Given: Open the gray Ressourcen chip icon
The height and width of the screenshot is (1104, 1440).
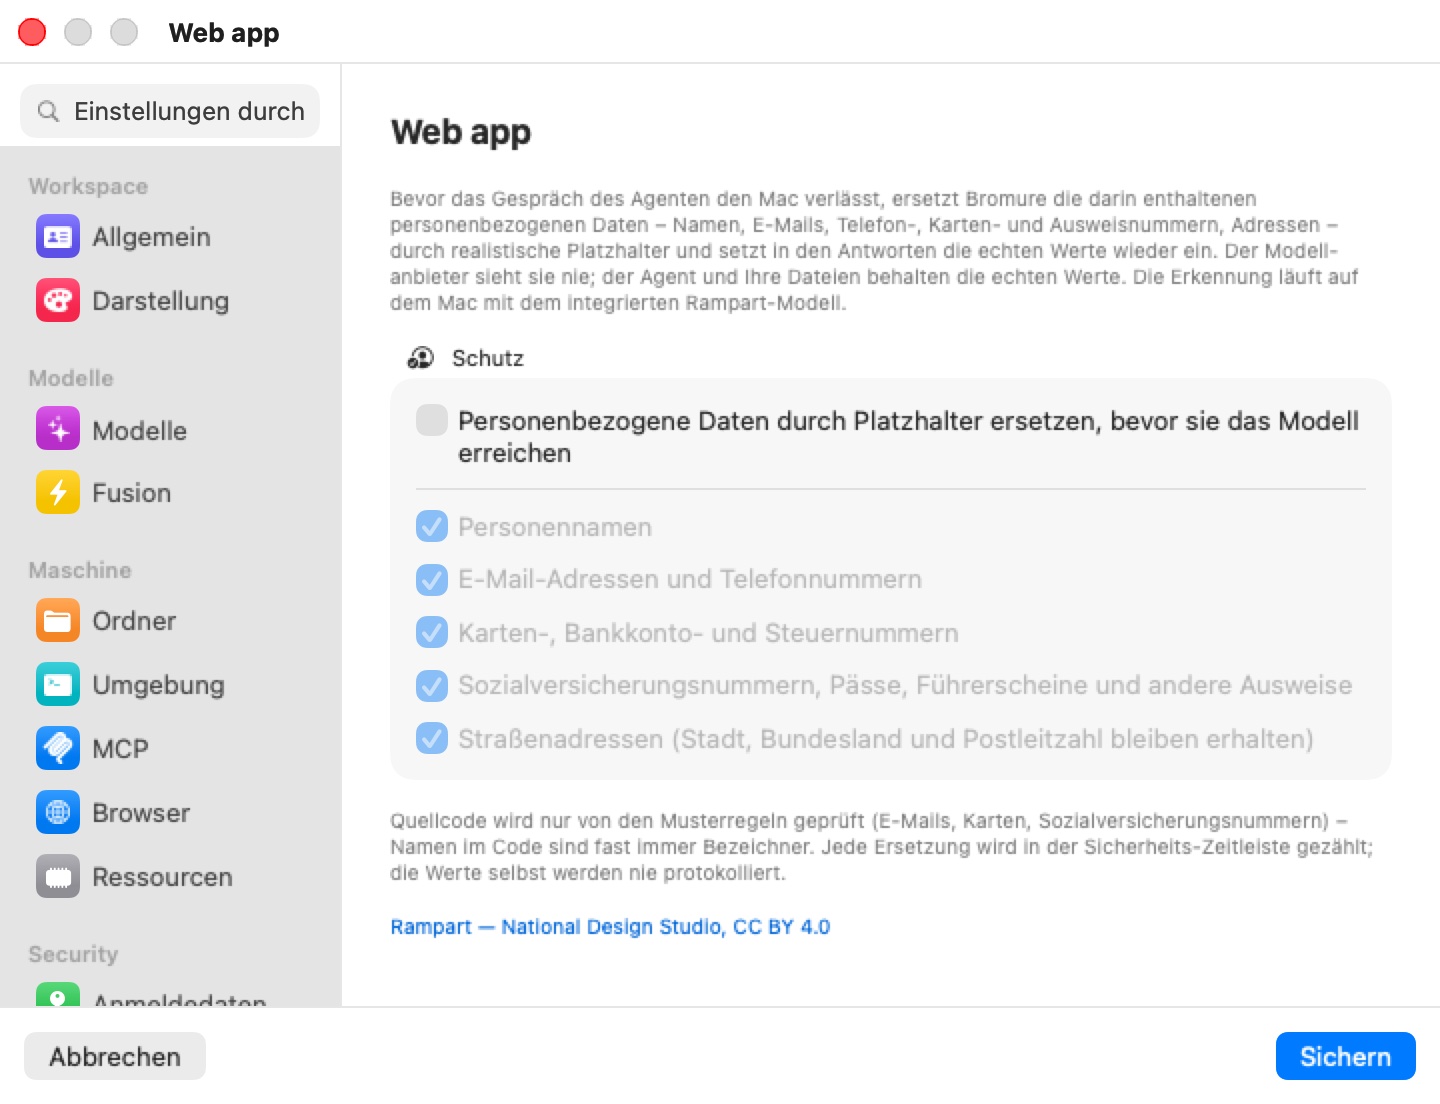Looking at the screenshot, I should click(x=58, y=877).
